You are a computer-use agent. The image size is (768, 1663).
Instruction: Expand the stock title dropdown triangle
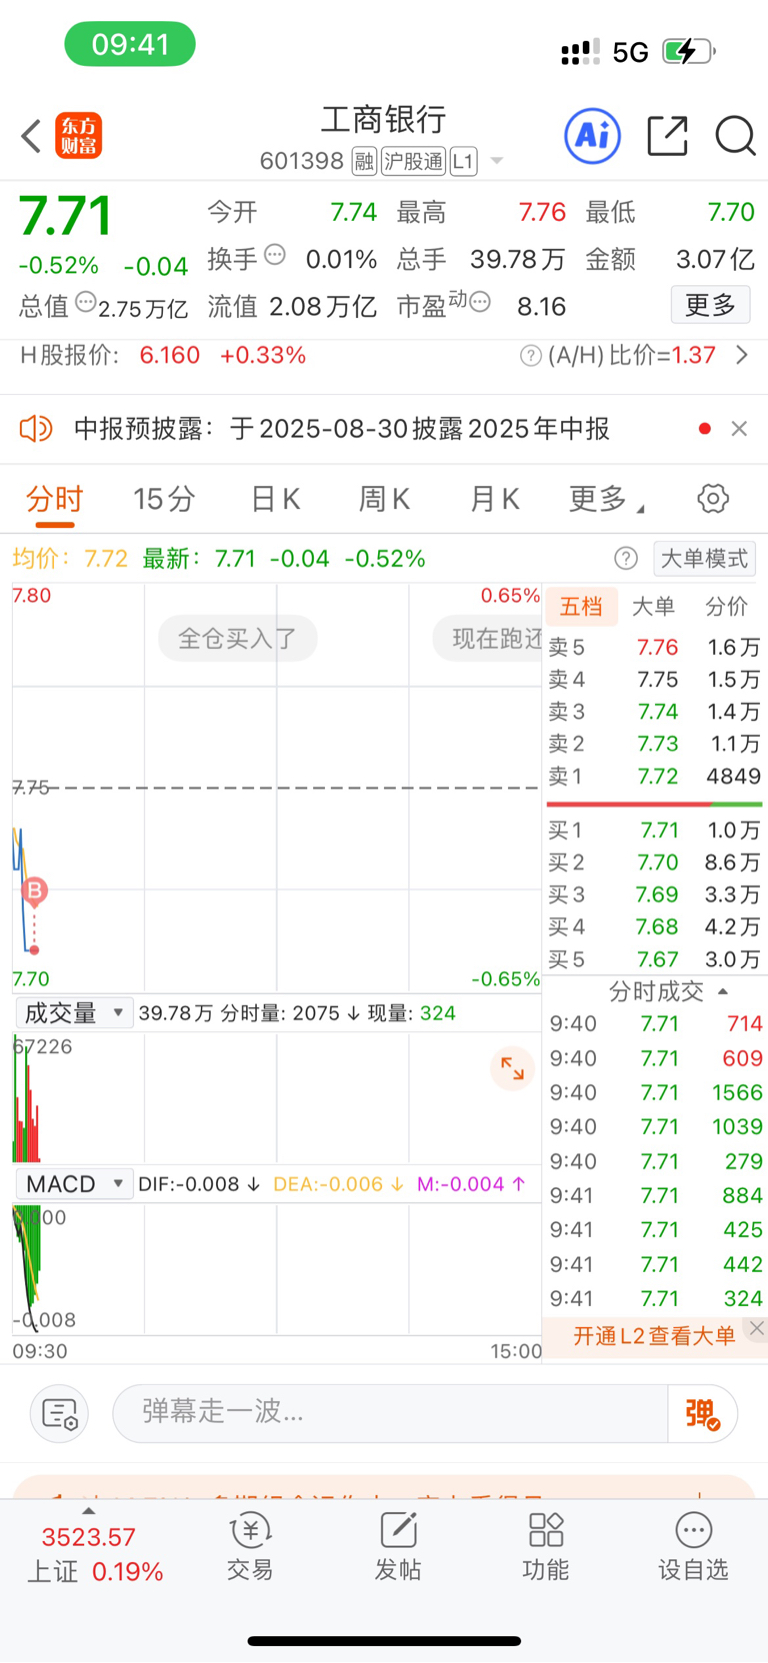[x=496, y=162]
